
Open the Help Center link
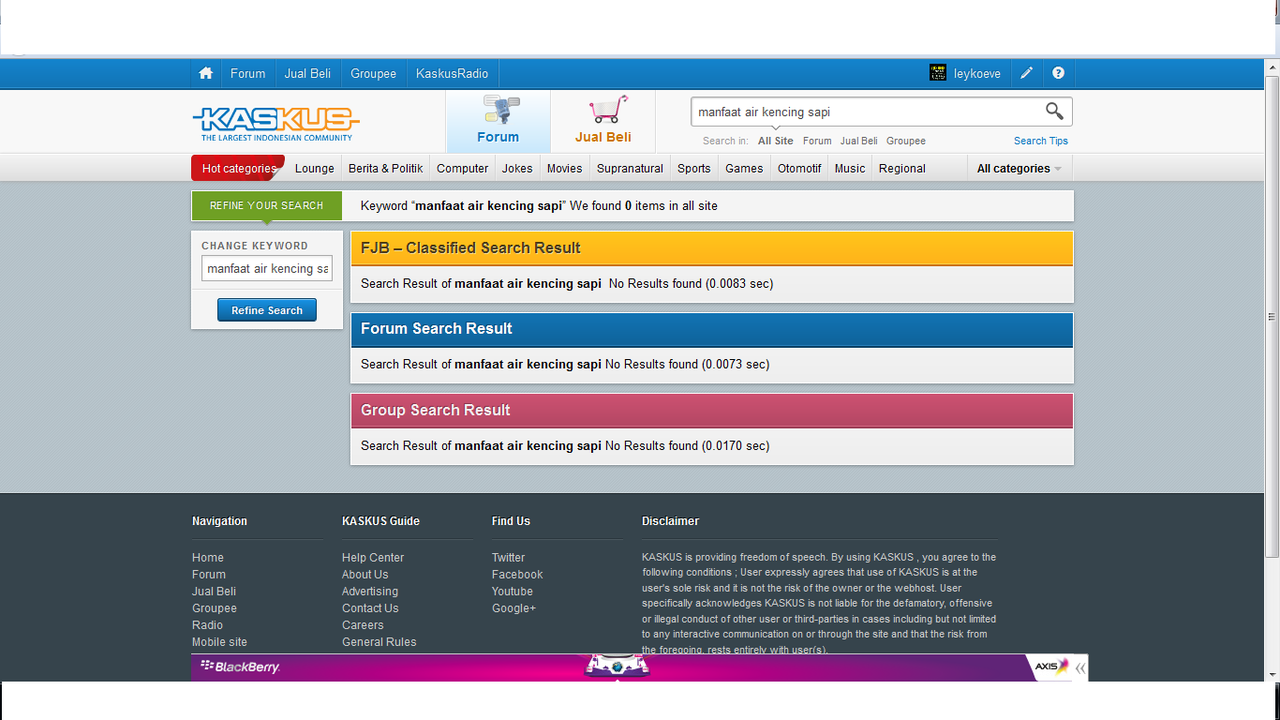click(x=373, y=558)
